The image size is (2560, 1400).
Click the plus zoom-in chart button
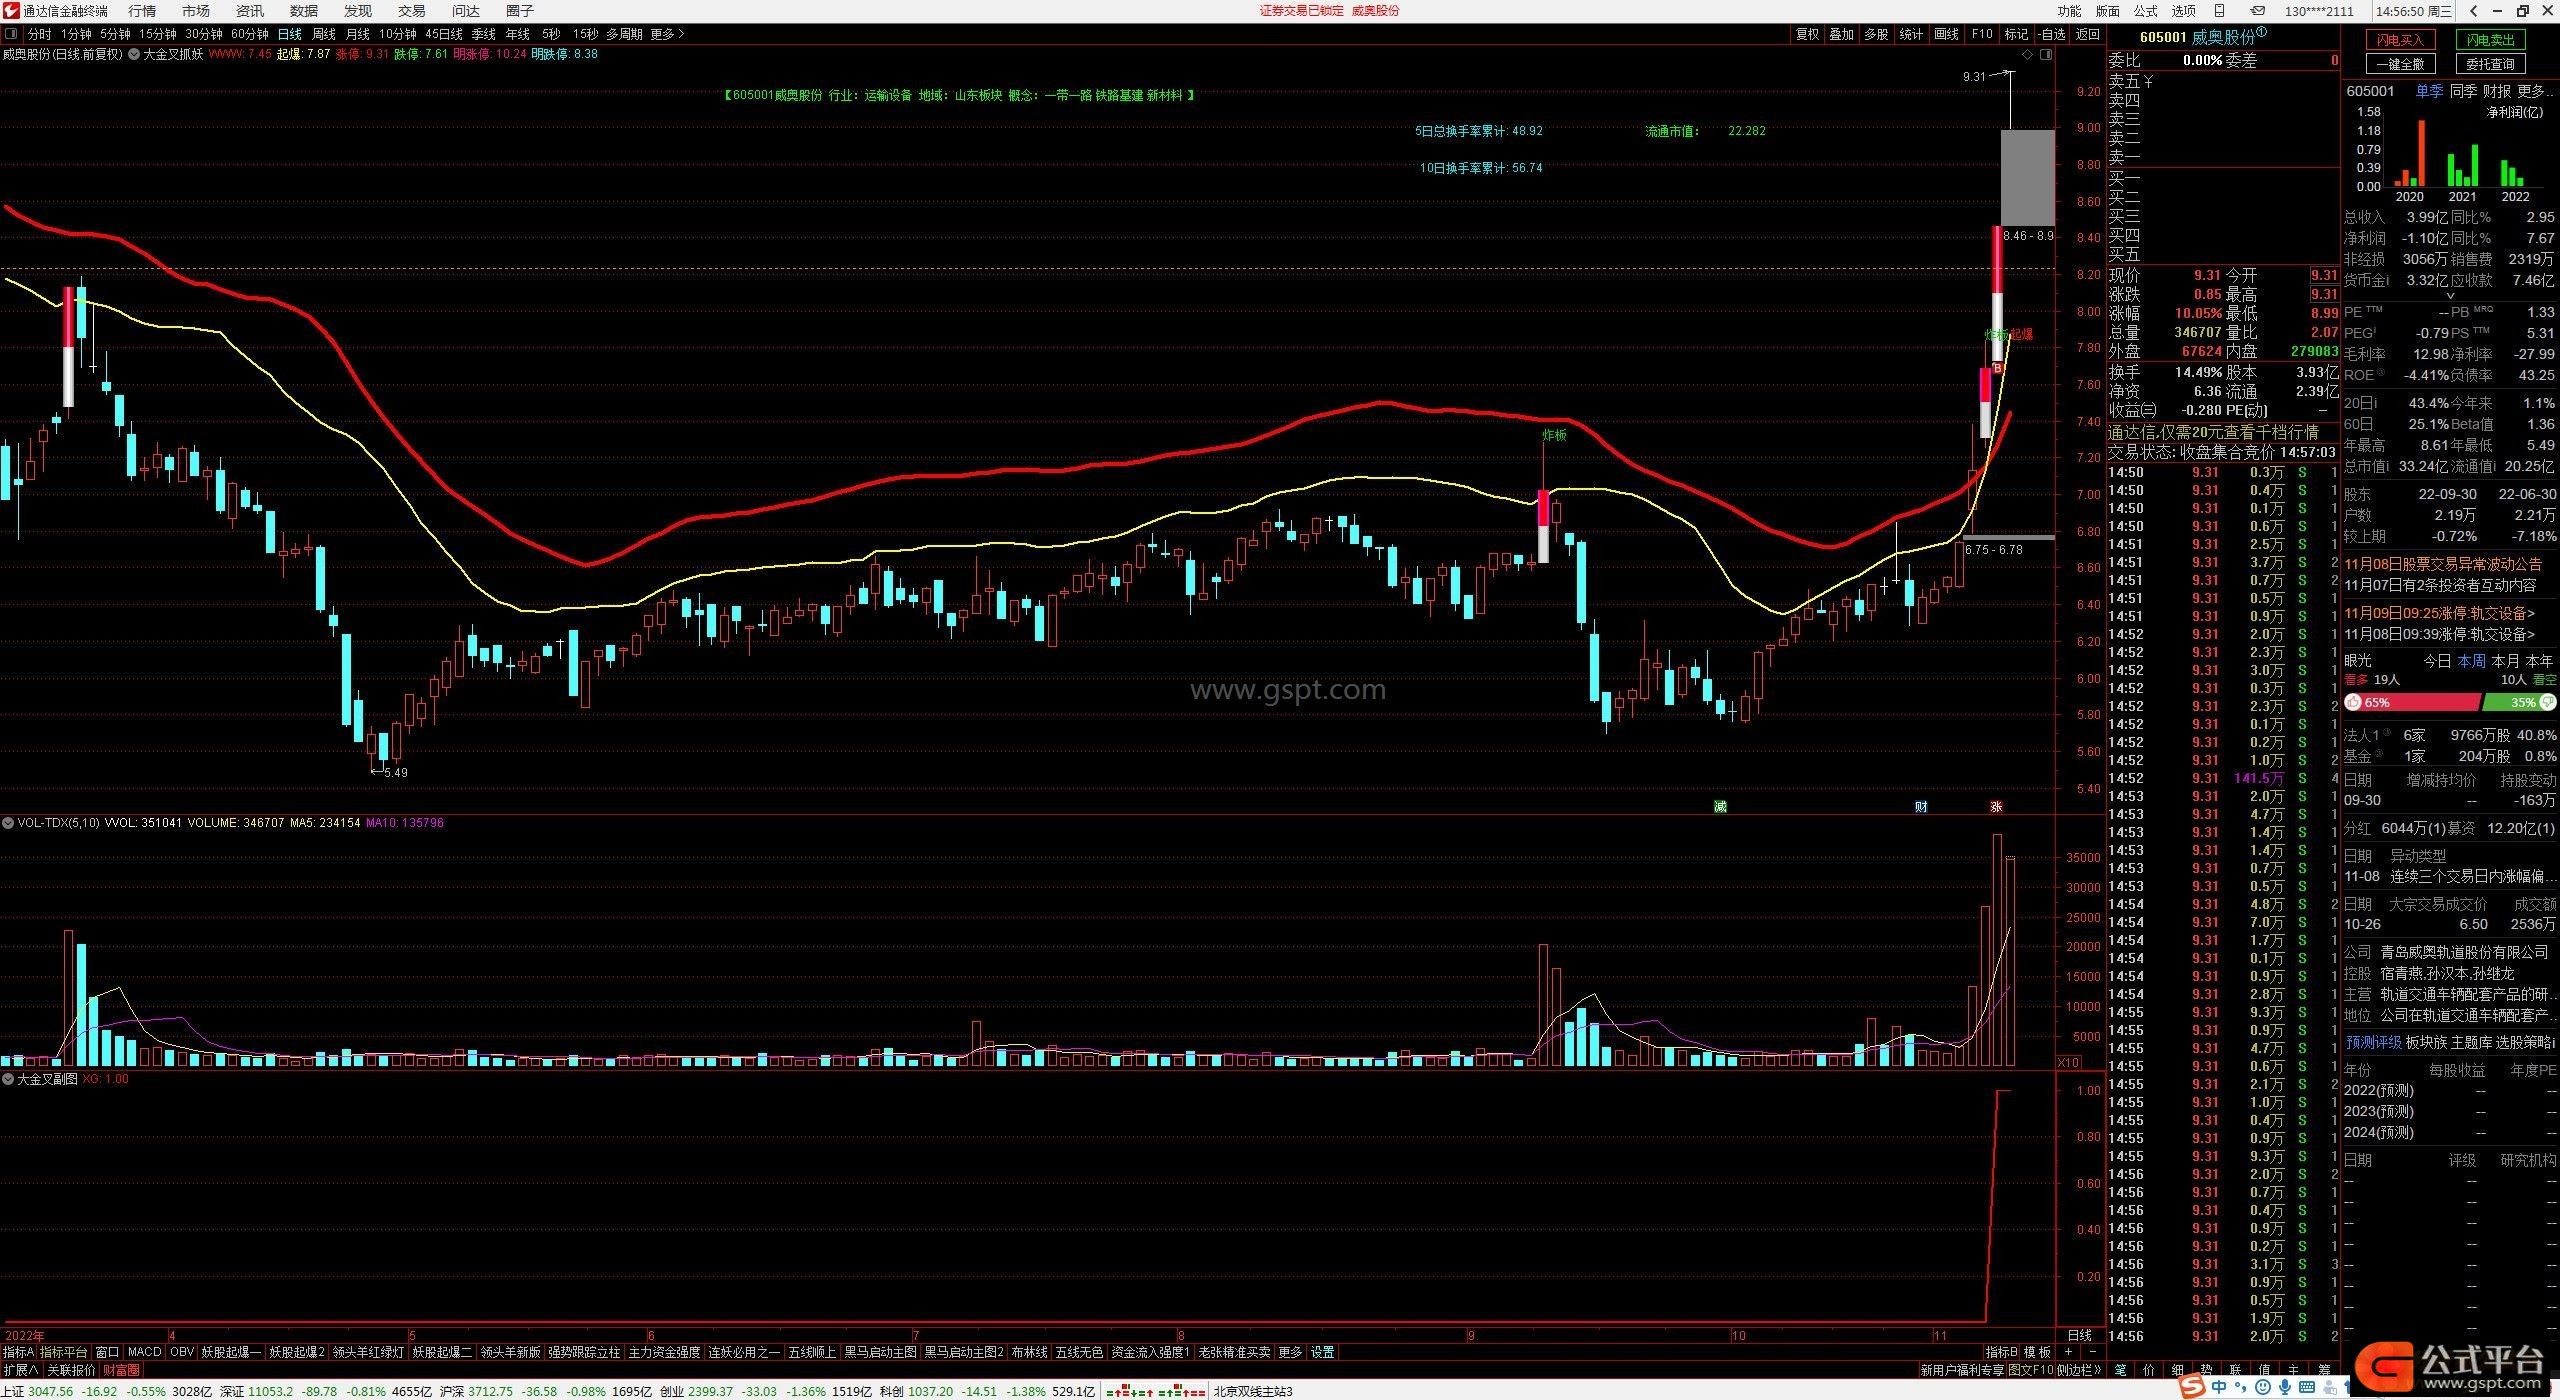pos(2068,1352)
